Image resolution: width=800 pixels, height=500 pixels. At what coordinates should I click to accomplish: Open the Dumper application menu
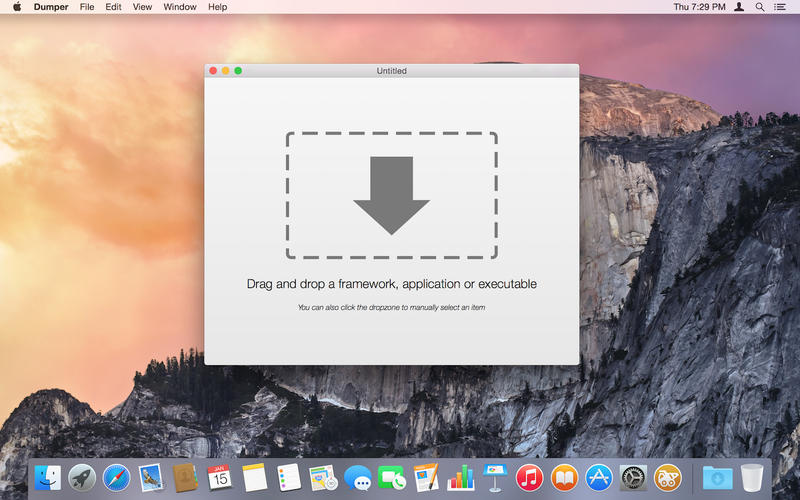coord(51,7)
